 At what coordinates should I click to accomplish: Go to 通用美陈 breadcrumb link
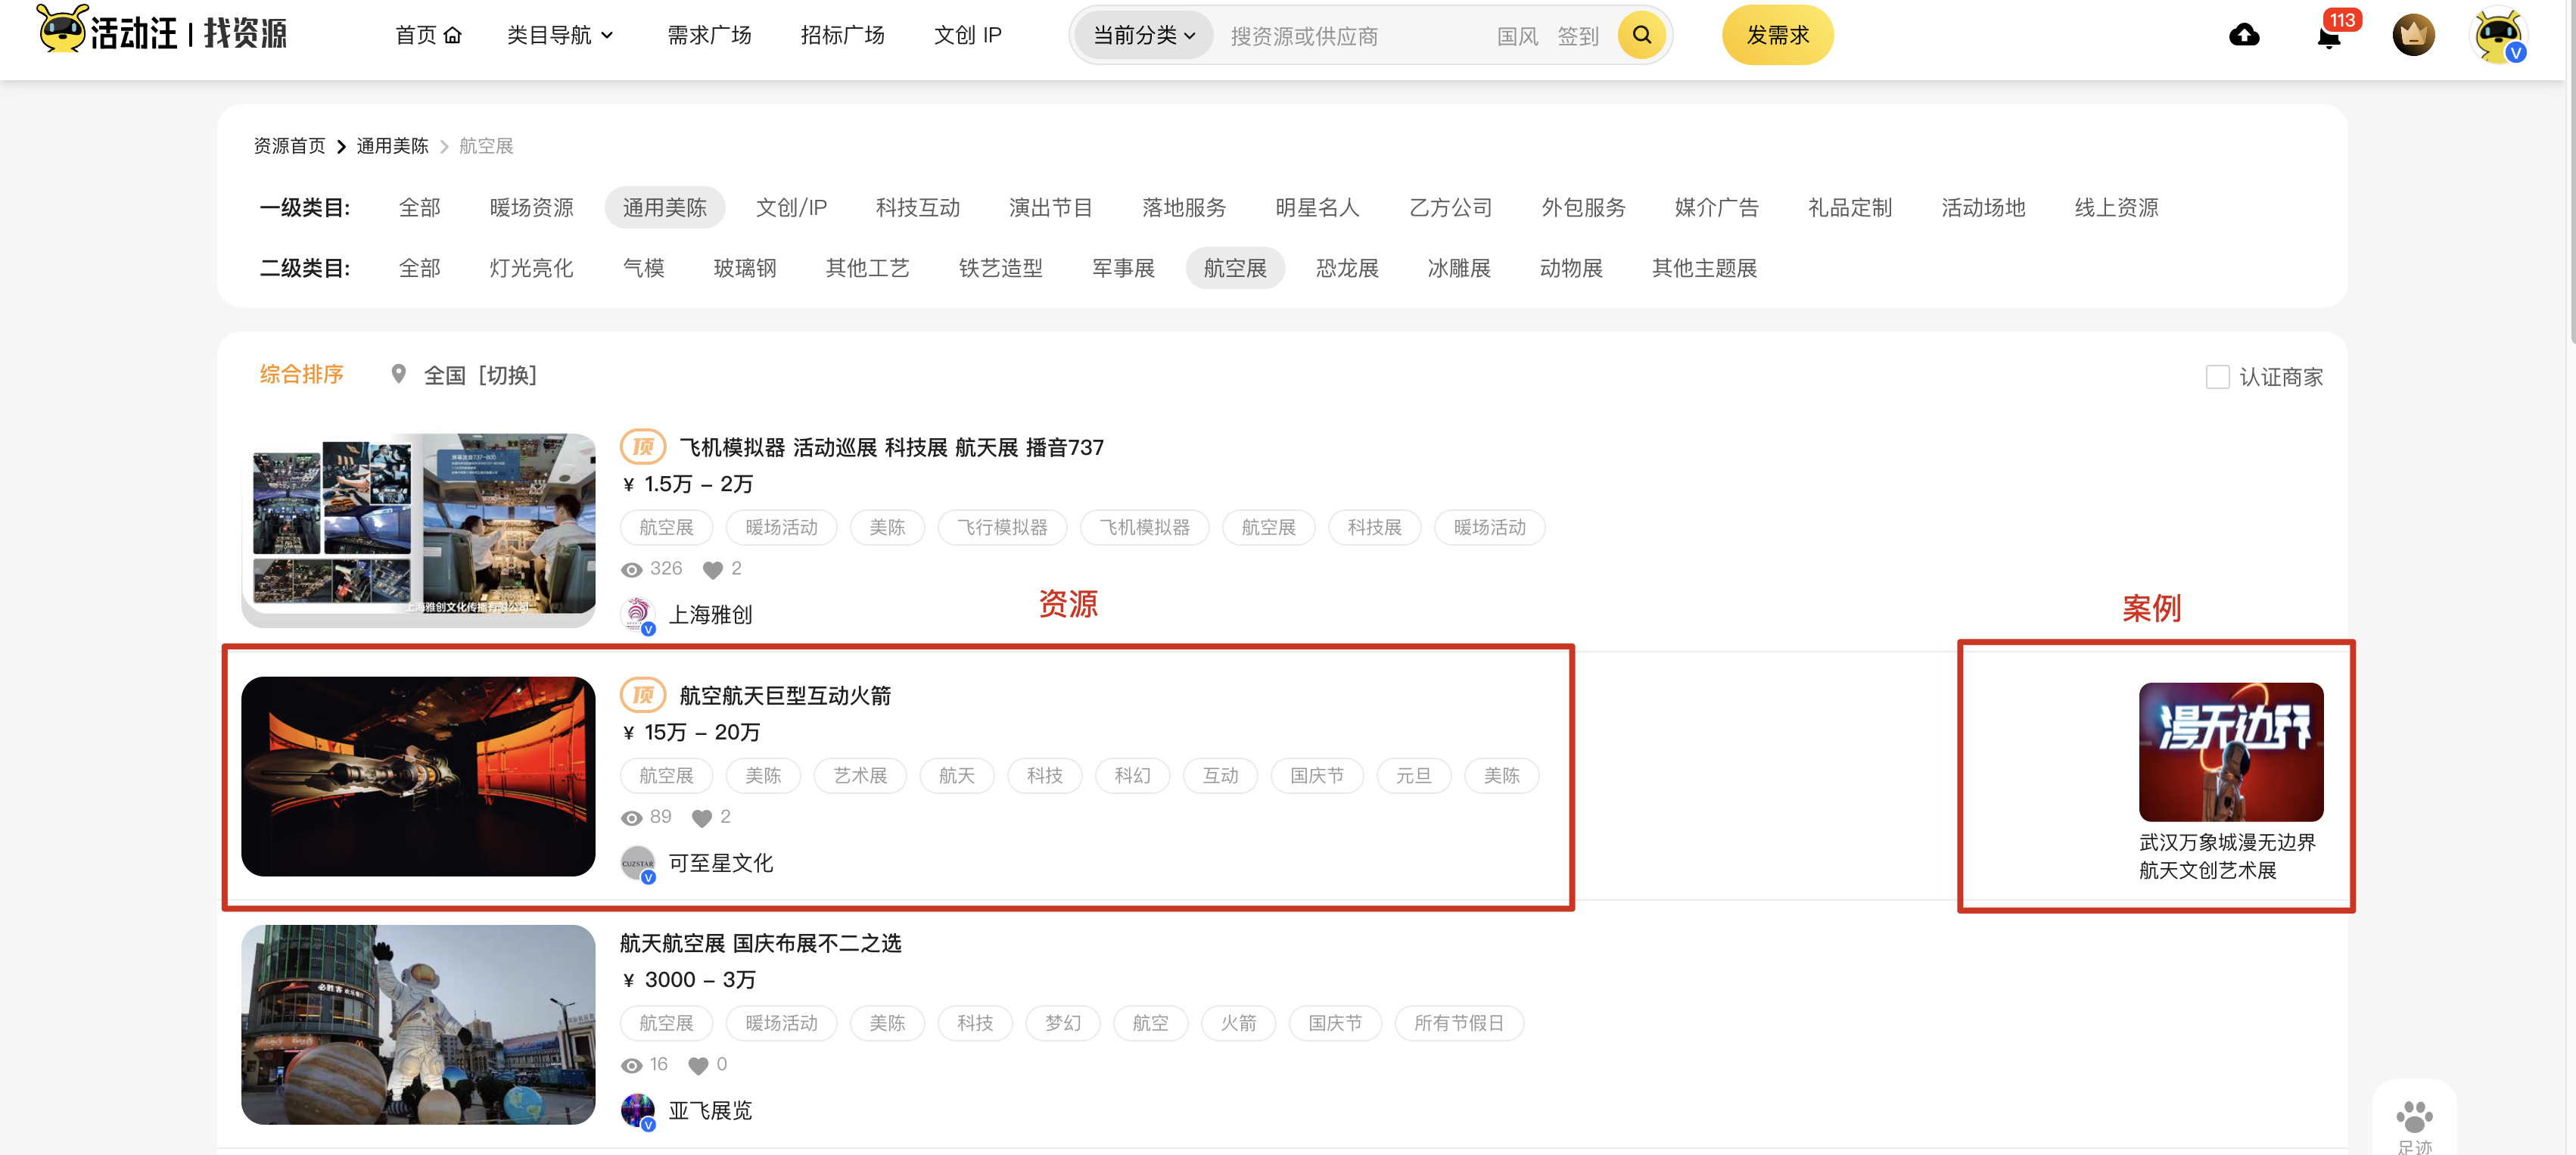click(392, 146)
